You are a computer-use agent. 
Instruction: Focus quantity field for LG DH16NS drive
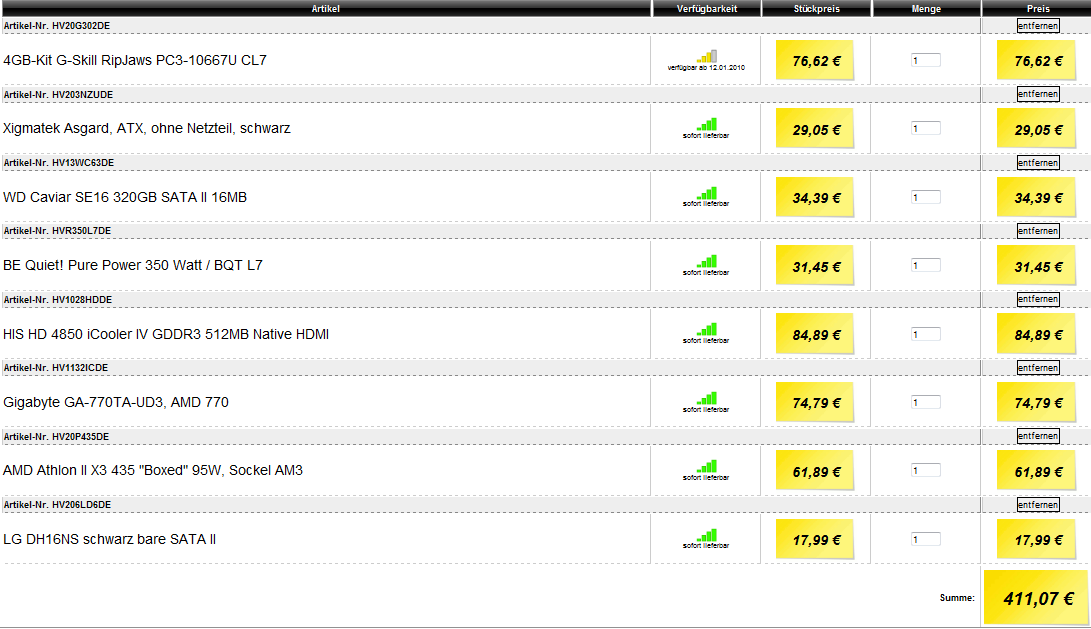(x=926, y=540)
